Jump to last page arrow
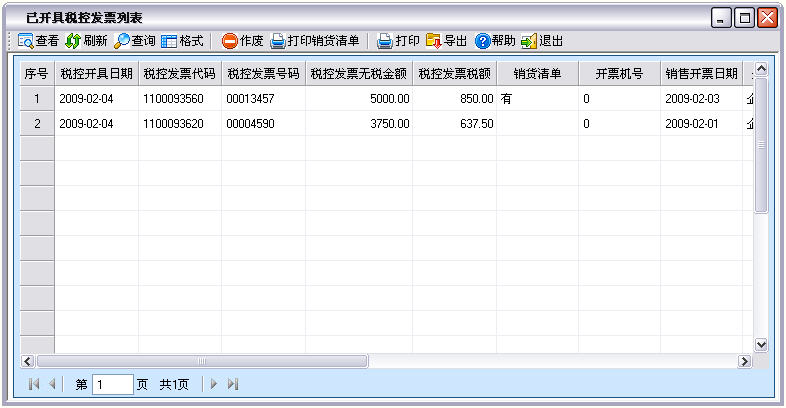The width and height of the screenshot is (786, 408). click(x=233, y=384)
